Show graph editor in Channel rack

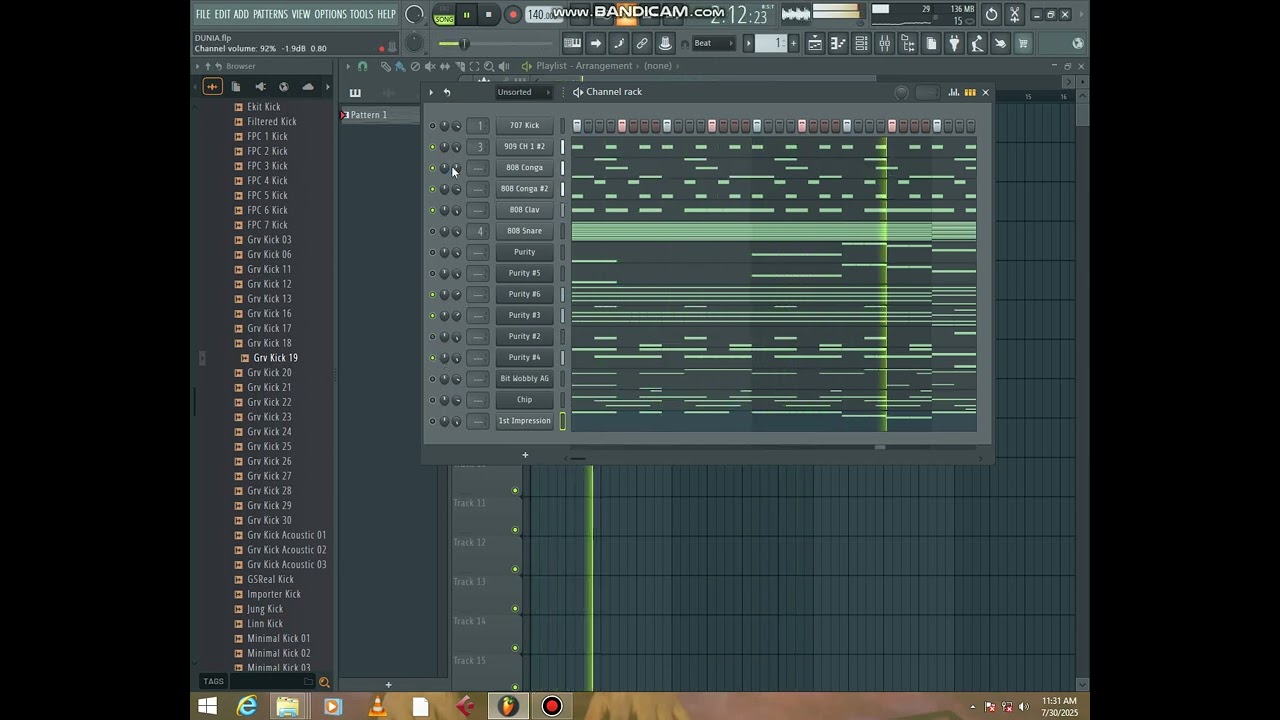[954, 92]
